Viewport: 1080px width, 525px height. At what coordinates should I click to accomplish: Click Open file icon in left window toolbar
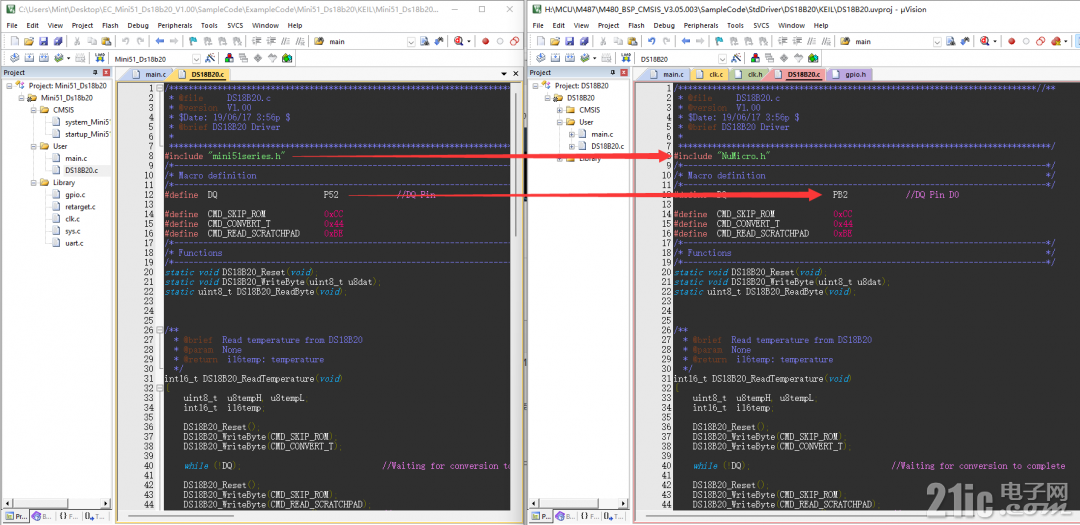pyautogui.click(x=29, y=41)
